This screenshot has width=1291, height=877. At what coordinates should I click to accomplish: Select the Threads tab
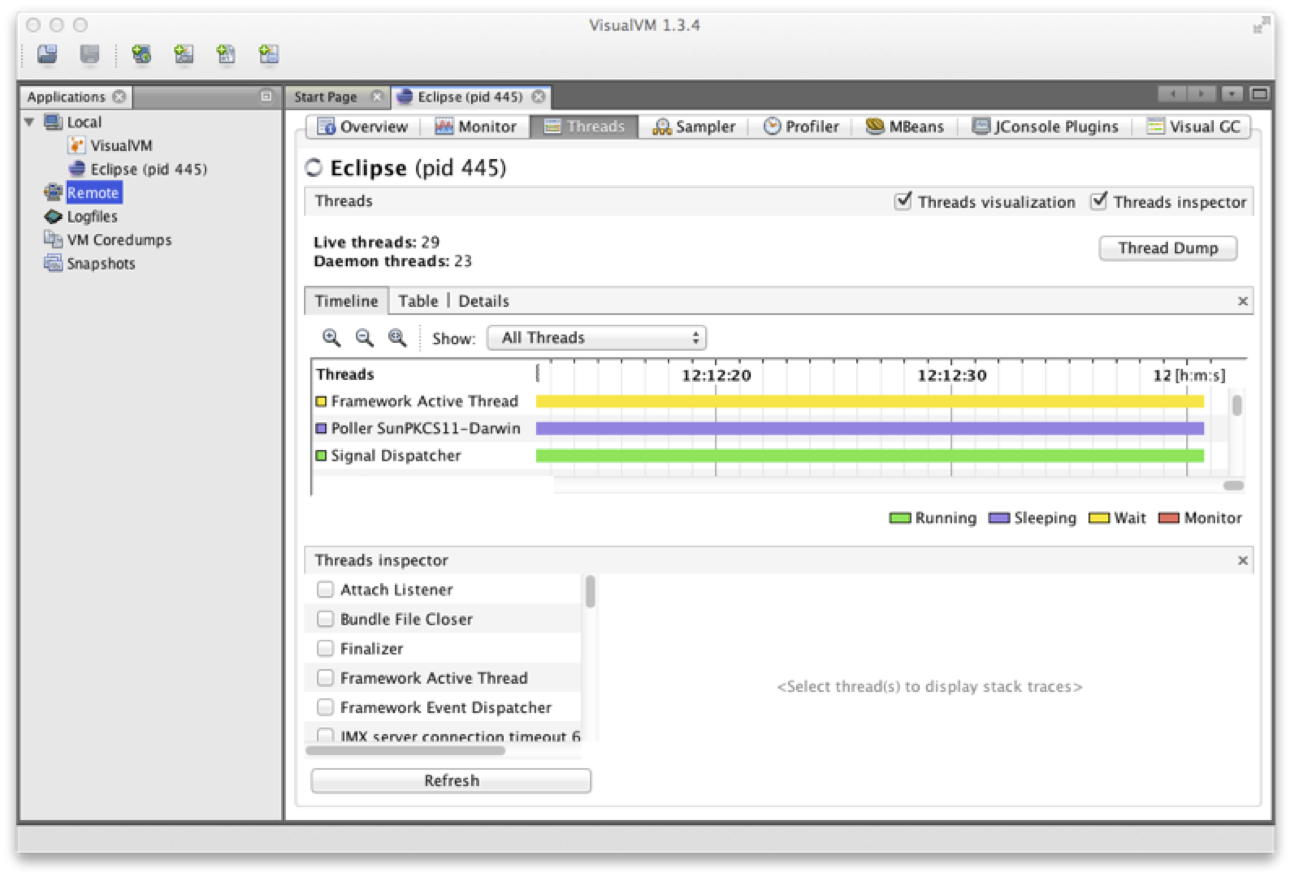(585, 127)
